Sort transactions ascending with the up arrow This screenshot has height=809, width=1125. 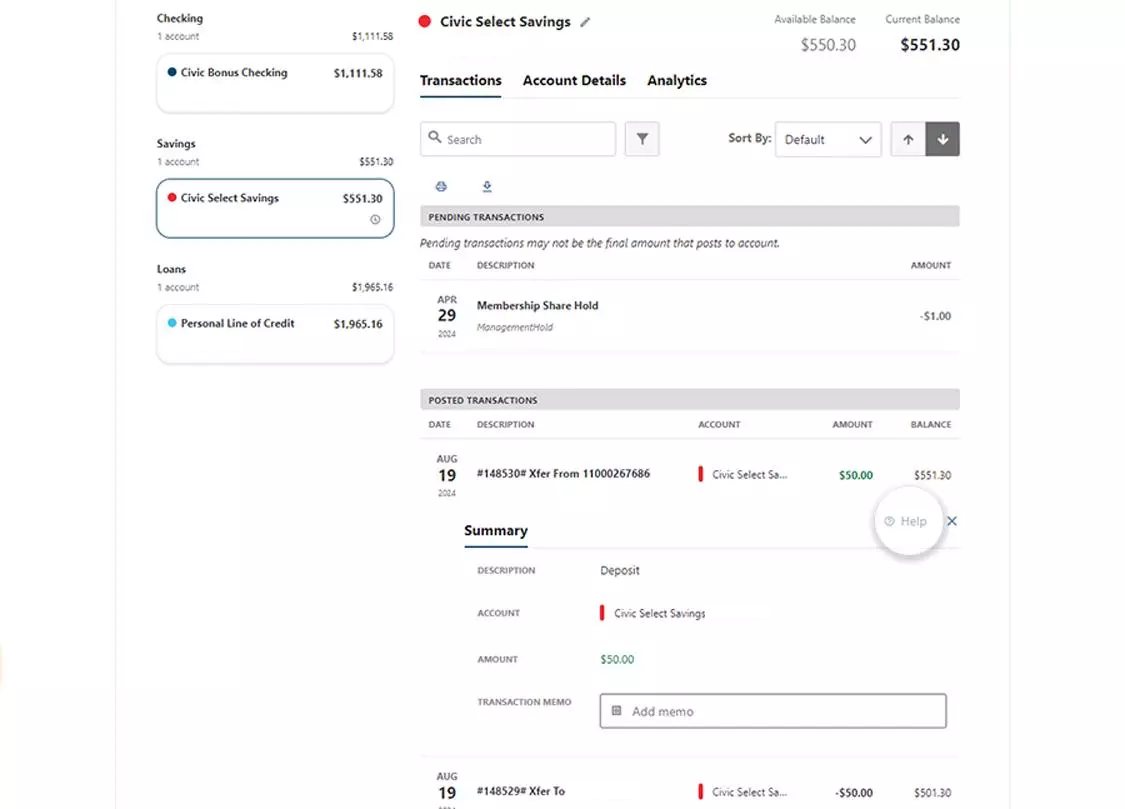[907, 139]
